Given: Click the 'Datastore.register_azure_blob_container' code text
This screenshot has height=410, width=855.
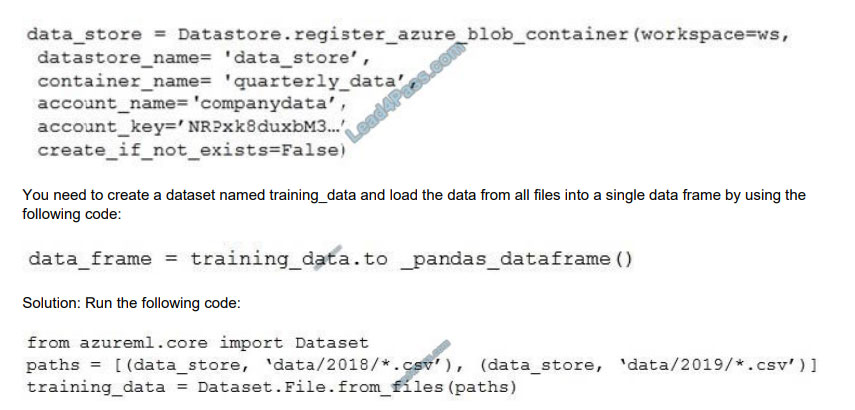Looking at the screenshot, I should 403,34.
